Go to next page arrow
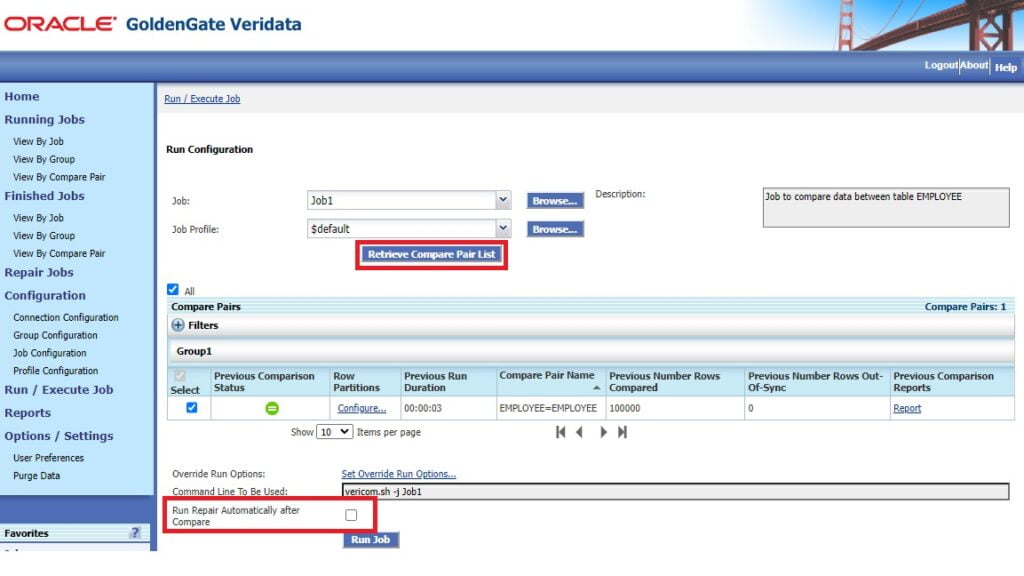 click(603, 432)
